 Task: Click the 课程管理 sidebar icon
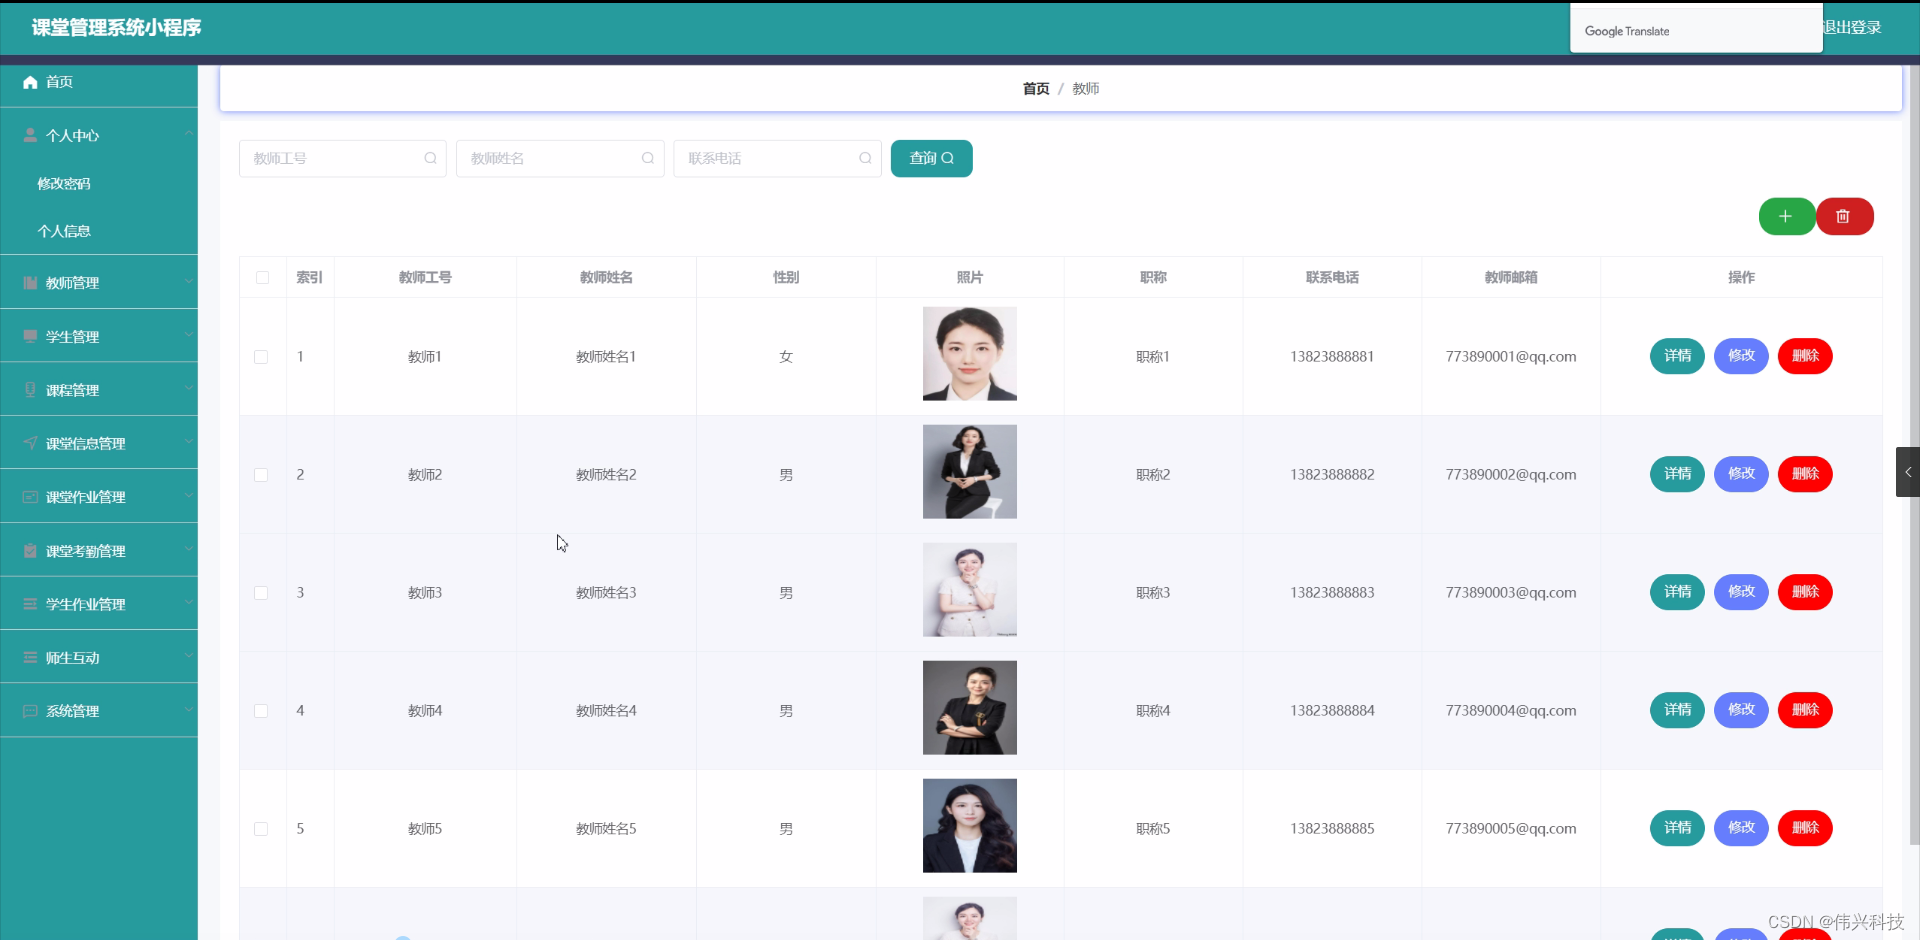coord(29,390)
